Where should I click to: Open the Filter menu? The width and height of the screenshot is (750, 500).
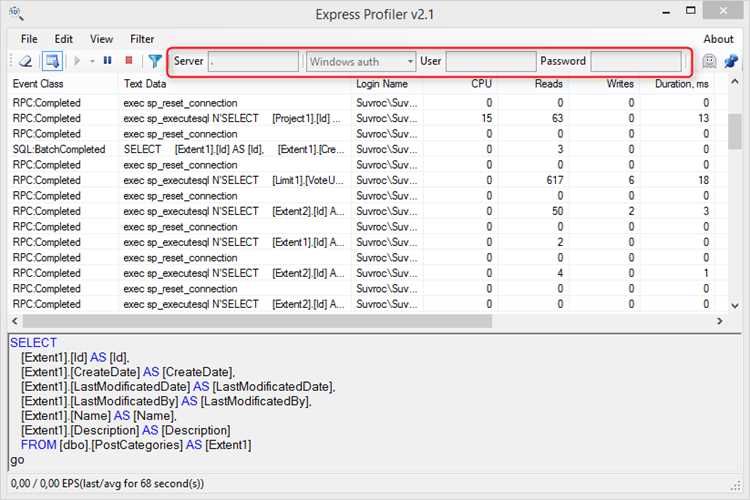[142, 39]
